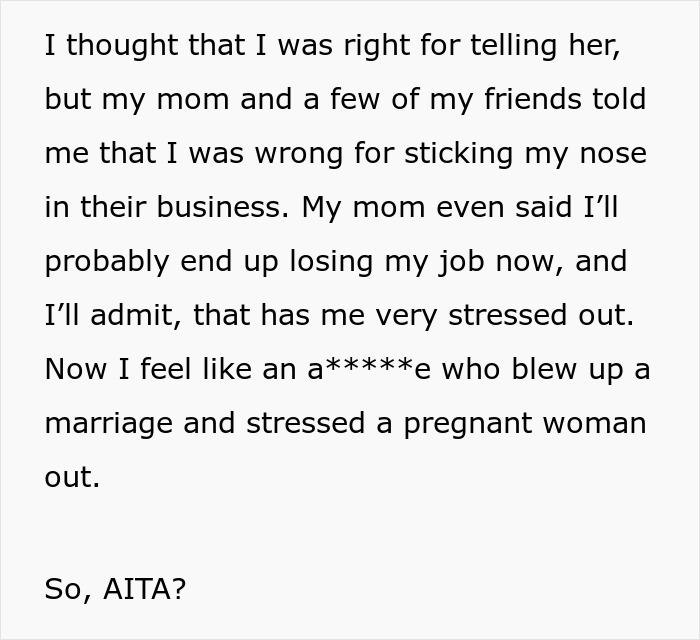Click the word "business."
The width and height of the screenshot is (700, 640).
[223, 207]
